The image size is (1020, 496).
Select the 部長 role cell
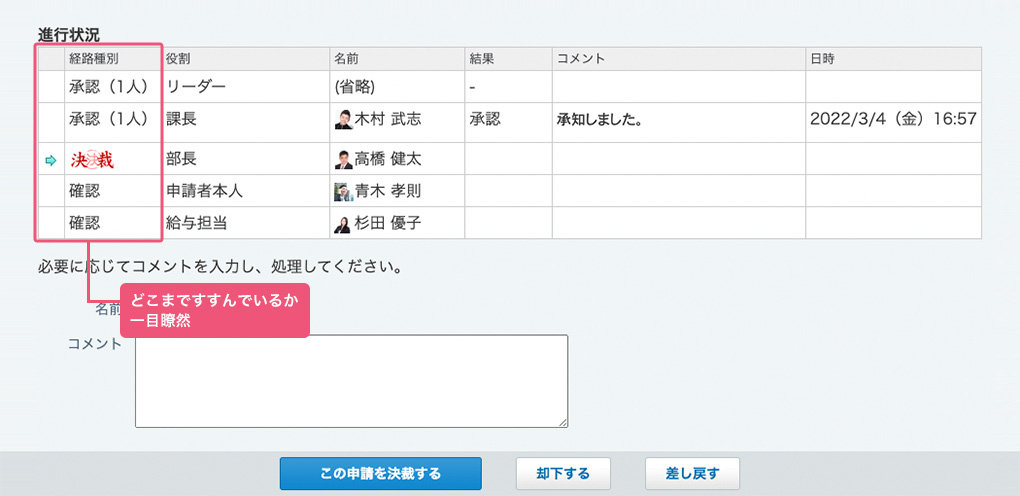click(245, 159)
